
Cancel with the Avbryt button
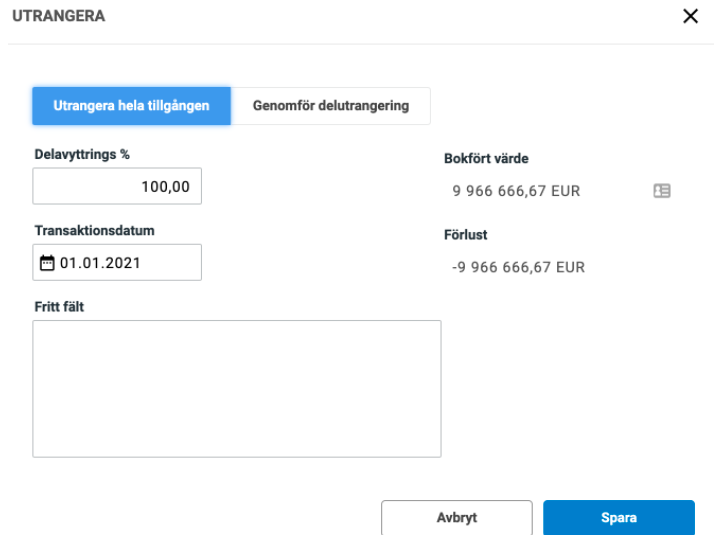(457, 518)
